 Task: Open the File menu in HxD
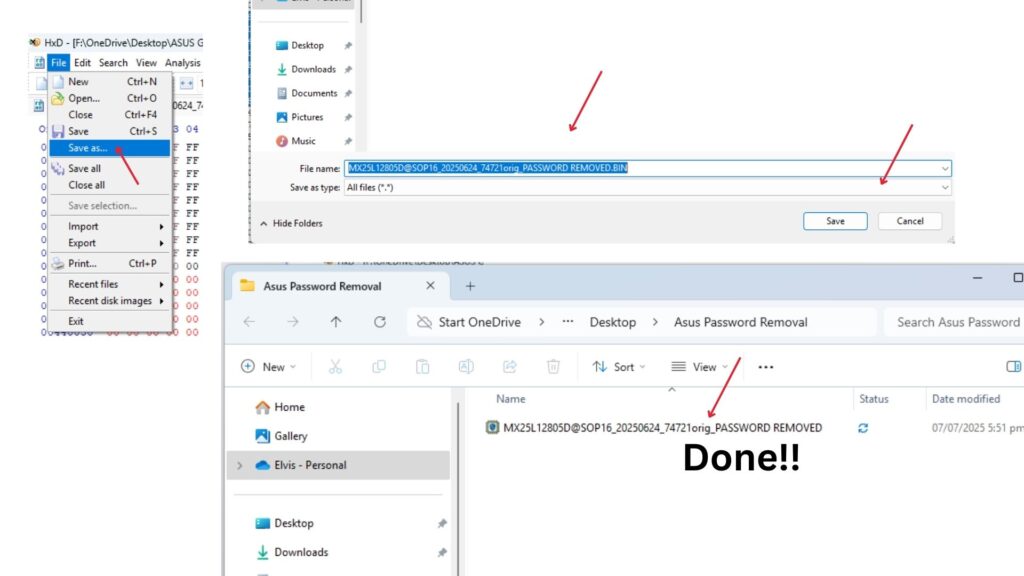tap(59, 63)
